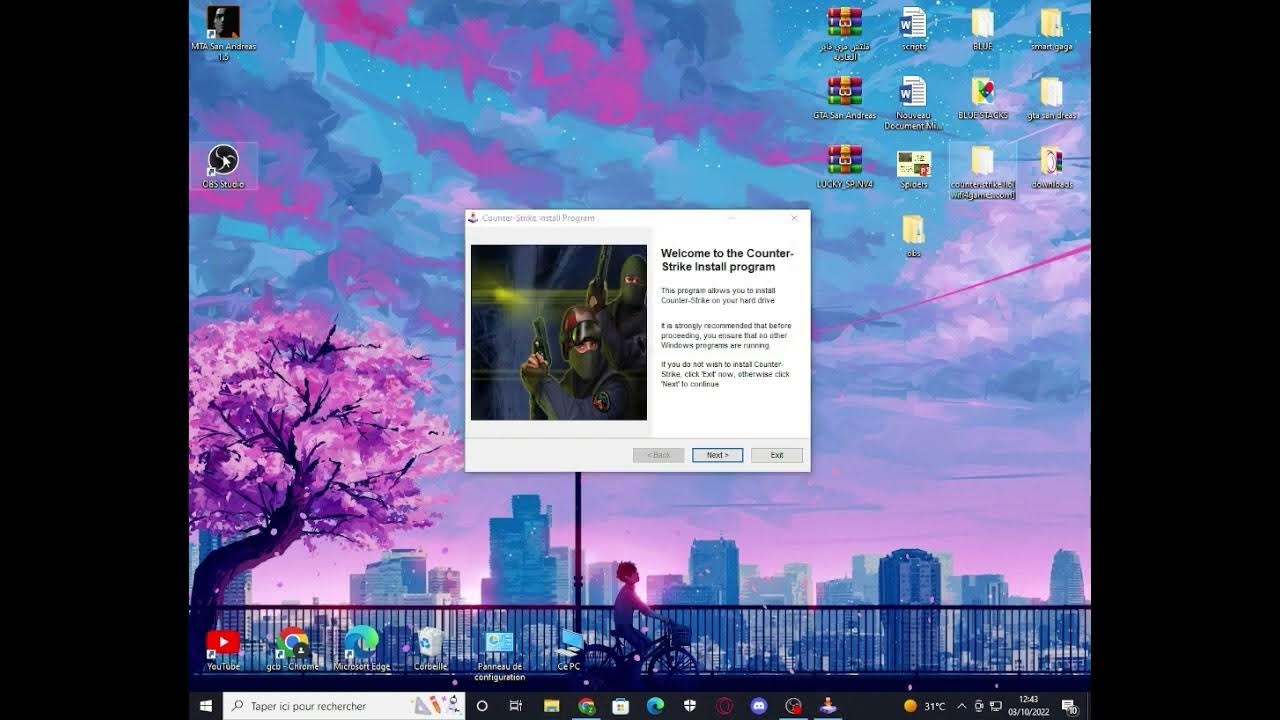Viewport: 1280px width, 720px height.
Task: Click the Counter-Strike Install Program title text
Action: pos(538,218)
